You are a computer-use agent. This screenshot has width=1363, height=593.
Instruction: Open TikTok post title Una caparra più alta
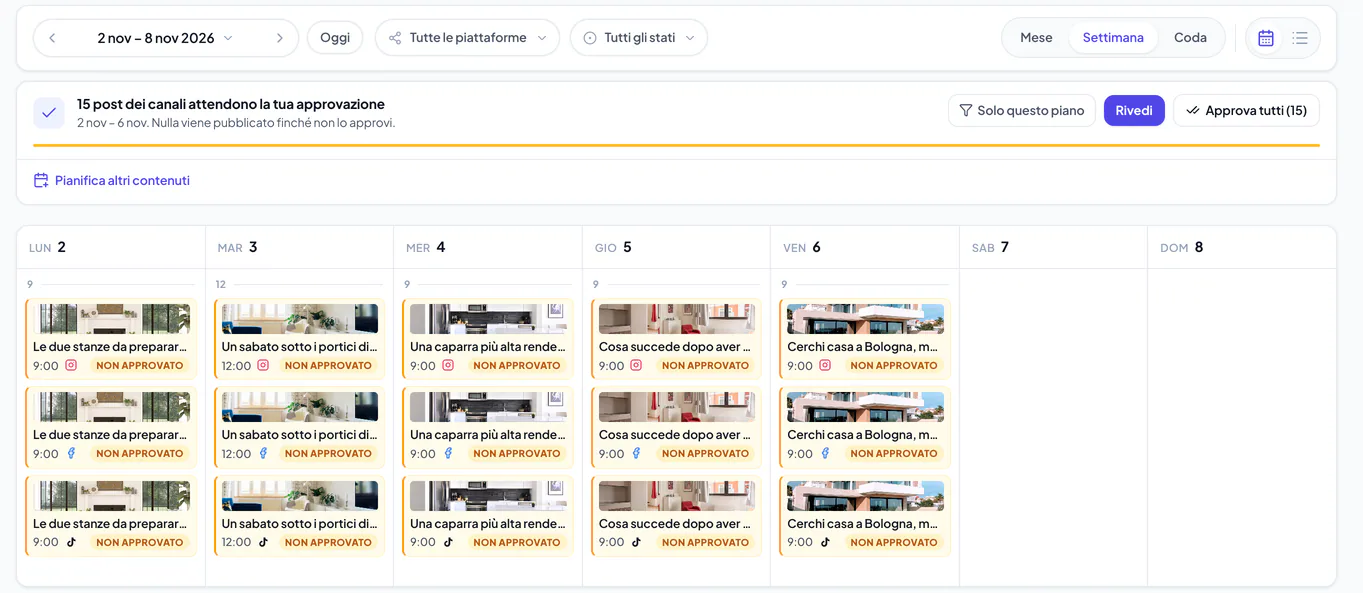pyautogui.click(x=488, y=524)
